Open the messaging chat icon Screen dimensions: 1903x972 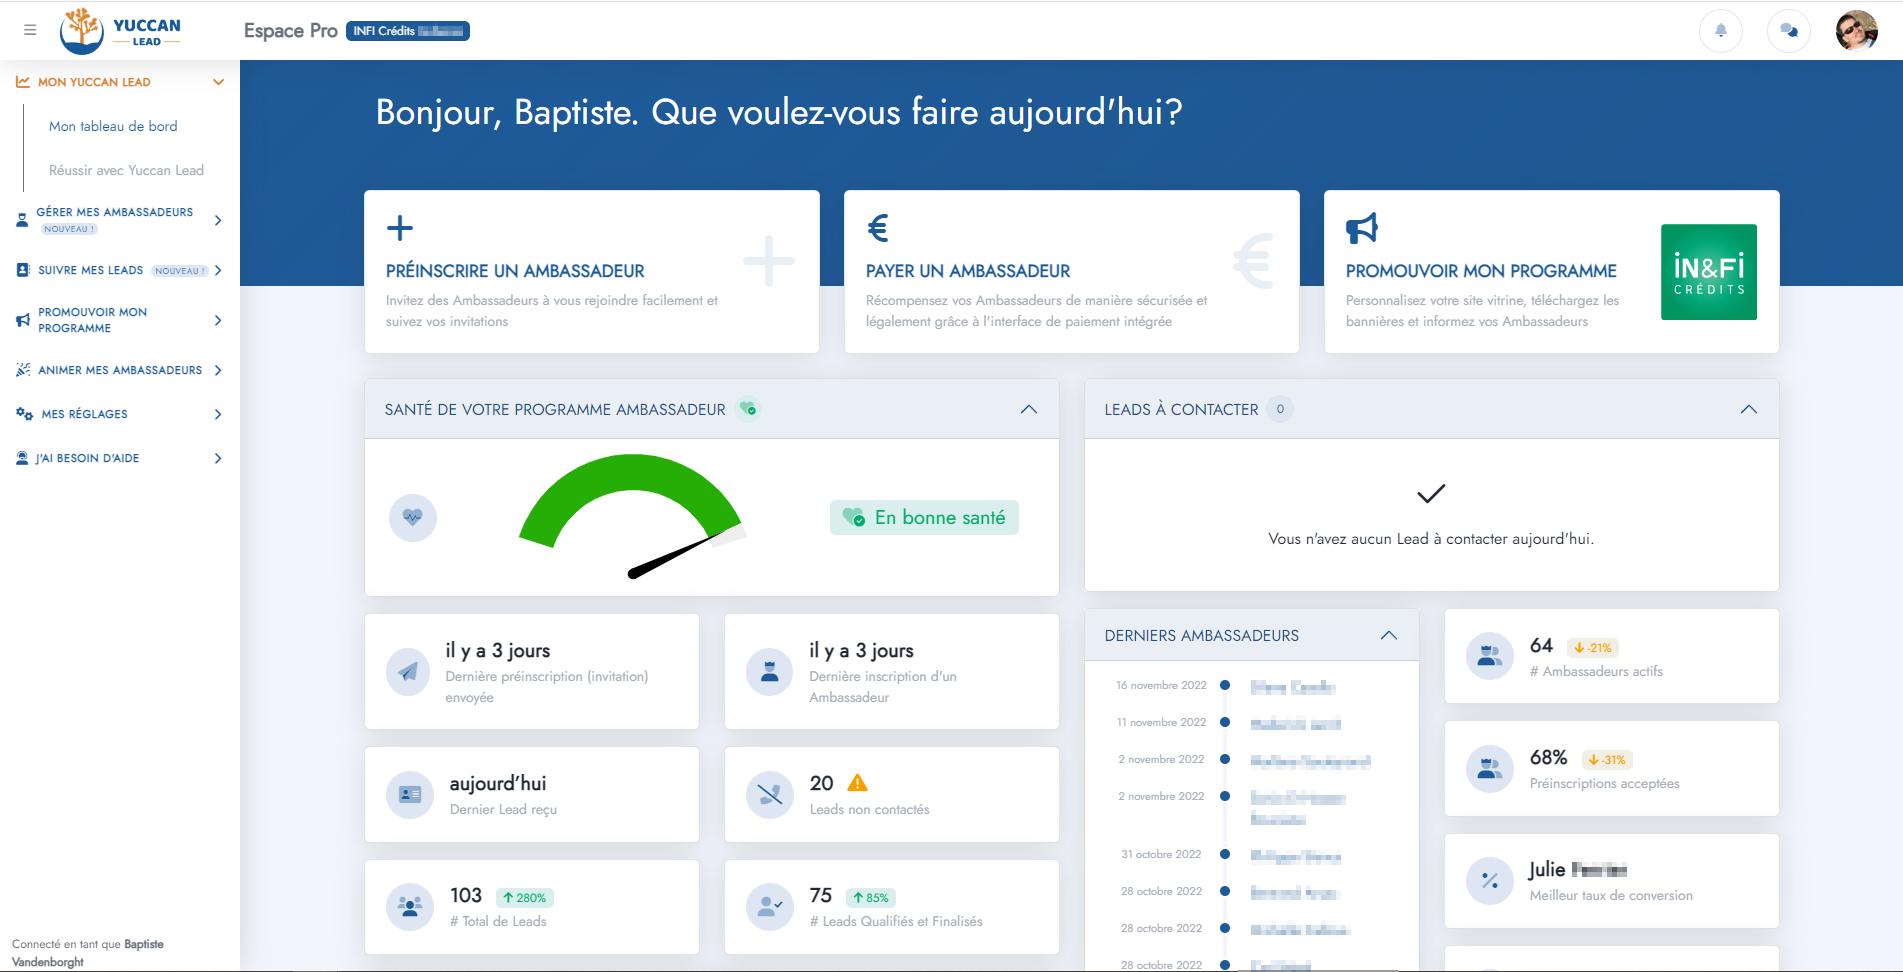(1788, 31)
